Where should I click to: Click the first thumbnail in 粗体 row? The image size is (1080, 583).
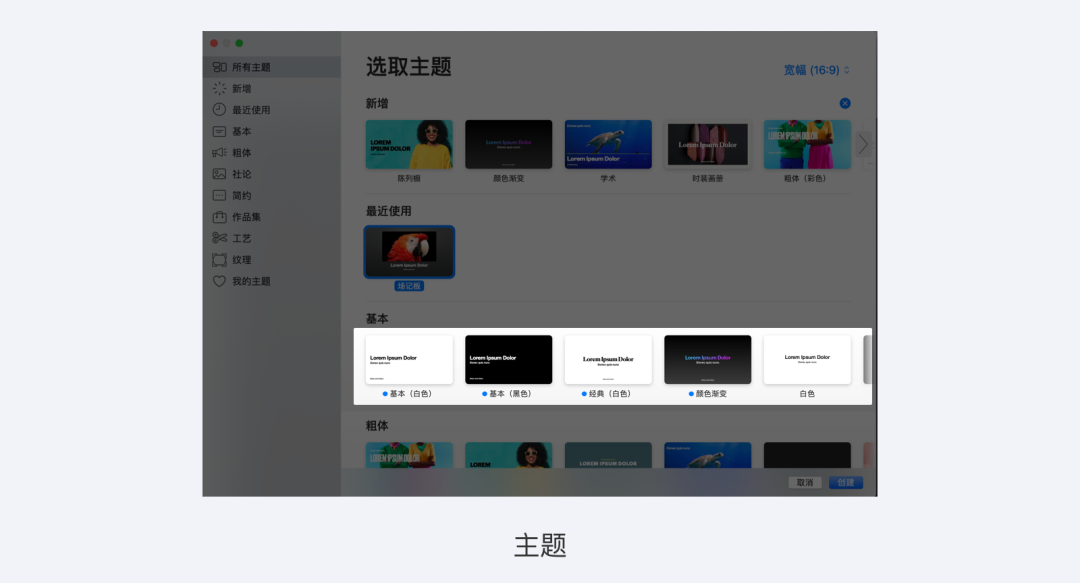409,456
